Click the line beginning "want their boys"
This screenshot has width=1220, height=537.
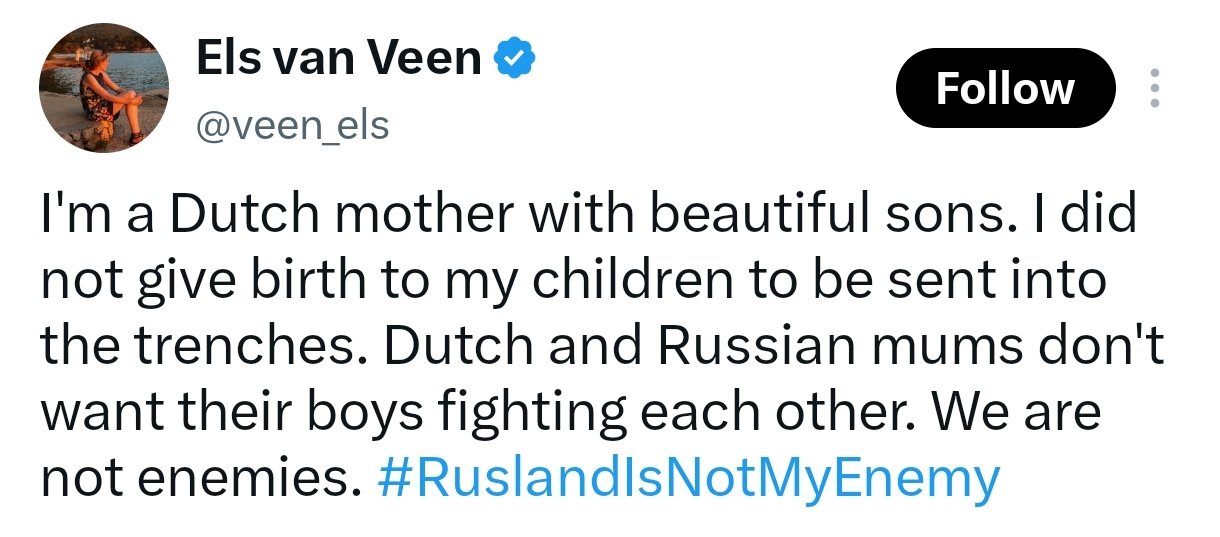570,415
